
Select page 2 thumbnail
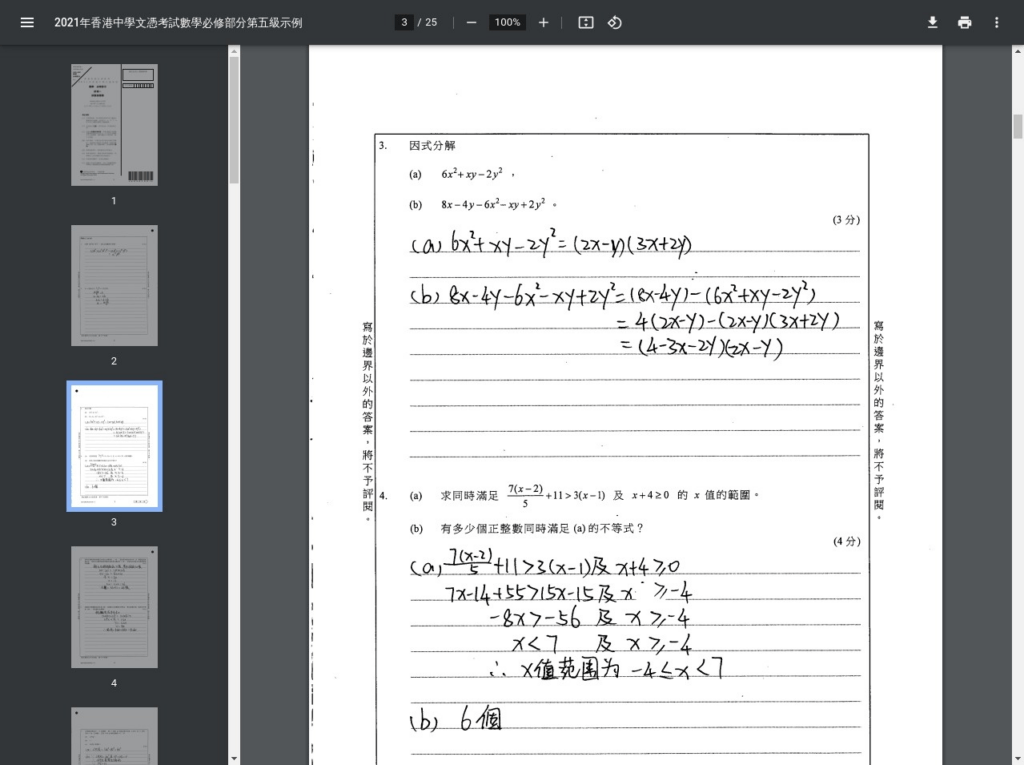click(114, 285)
